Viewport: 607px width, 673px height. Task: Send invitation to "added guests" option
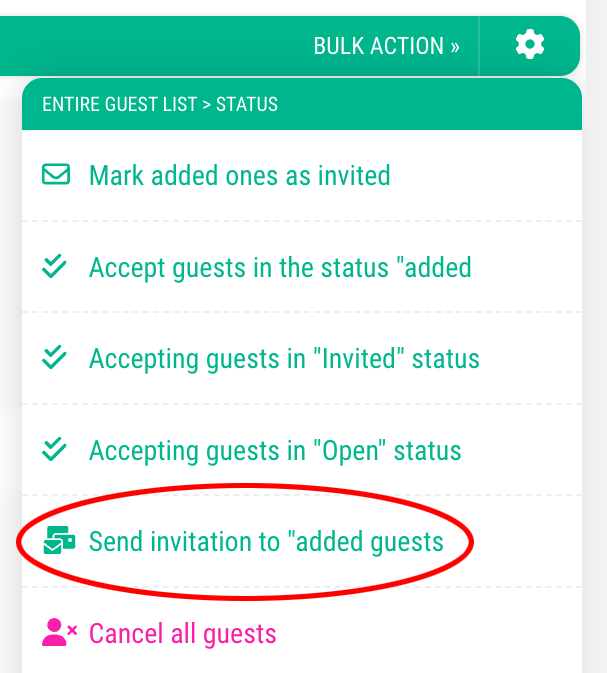tap(266, 542)
